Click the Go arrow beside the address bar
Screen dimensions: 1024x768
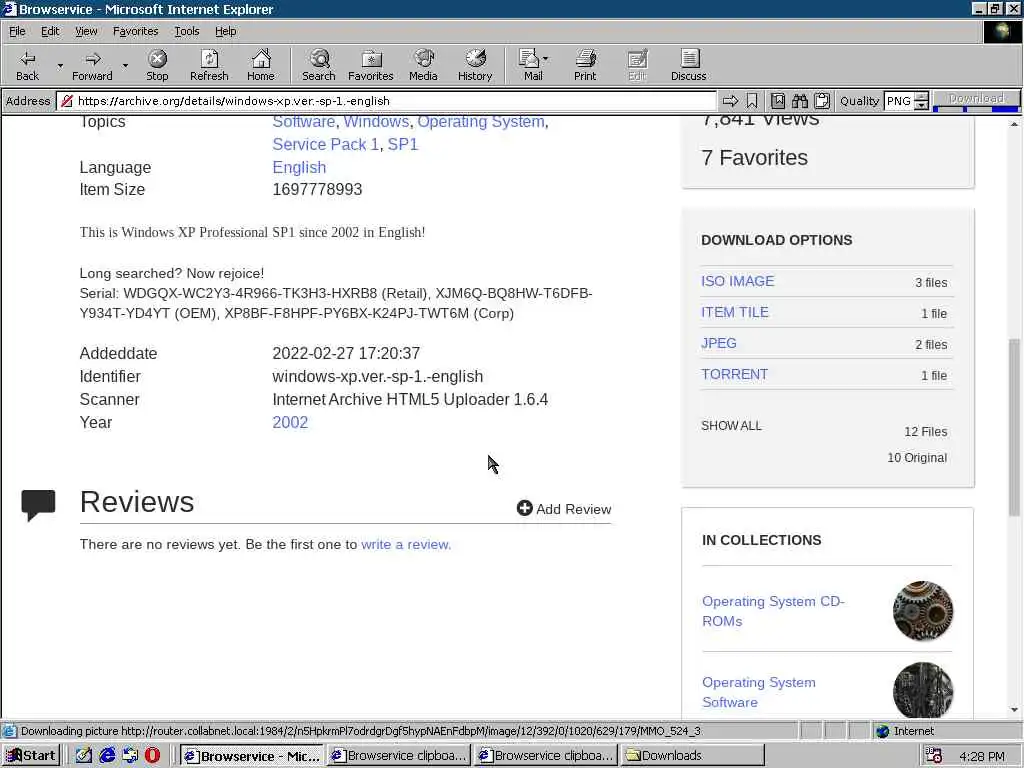730,101
